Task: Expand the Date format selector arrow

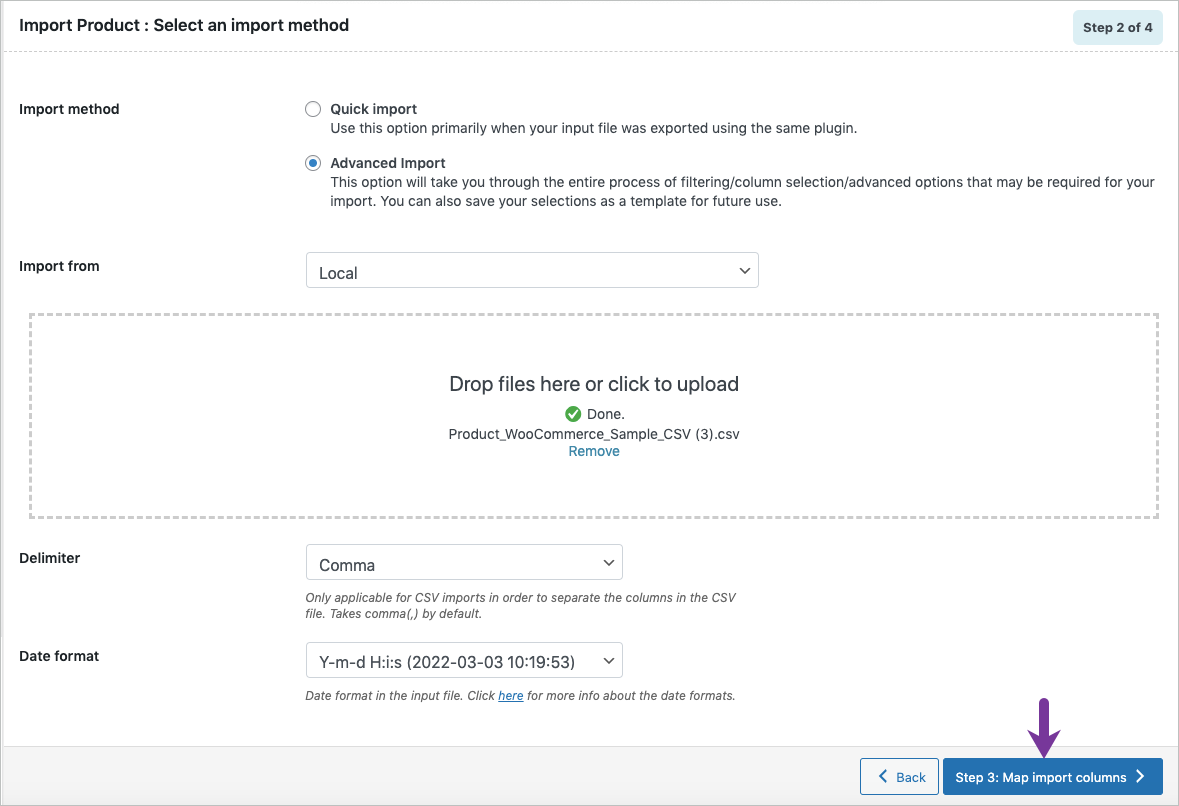Action: click(609, 660)
